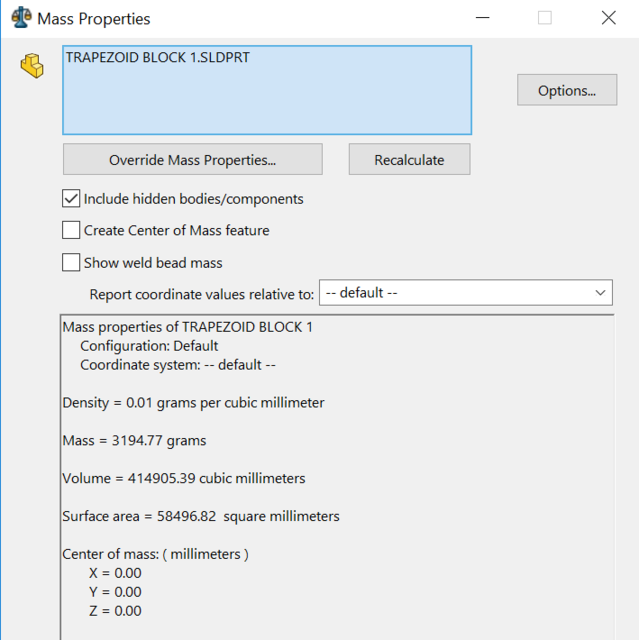
Task: Click the Surface area result line
Action: (x=201, y=516)
